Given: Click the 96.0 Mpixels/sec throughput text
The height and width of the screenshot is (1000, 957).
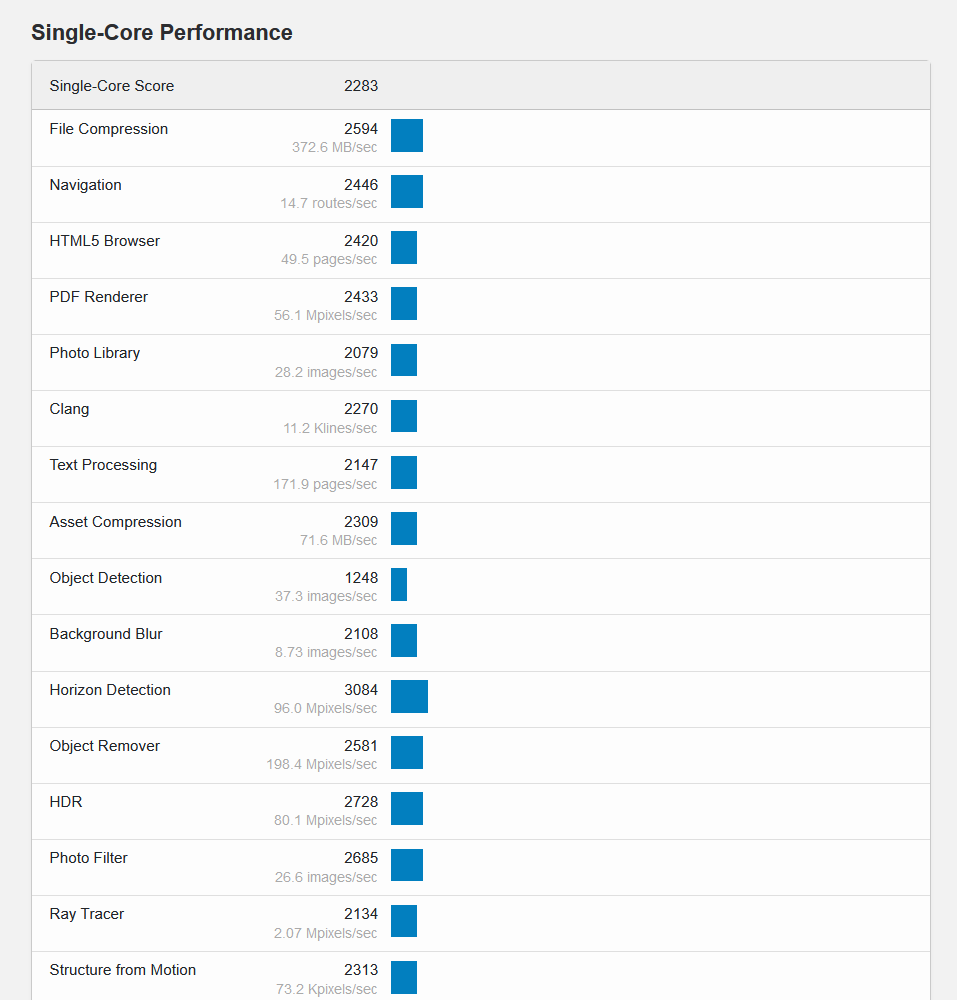Looking at the screenshot, I should pos(326,708).
